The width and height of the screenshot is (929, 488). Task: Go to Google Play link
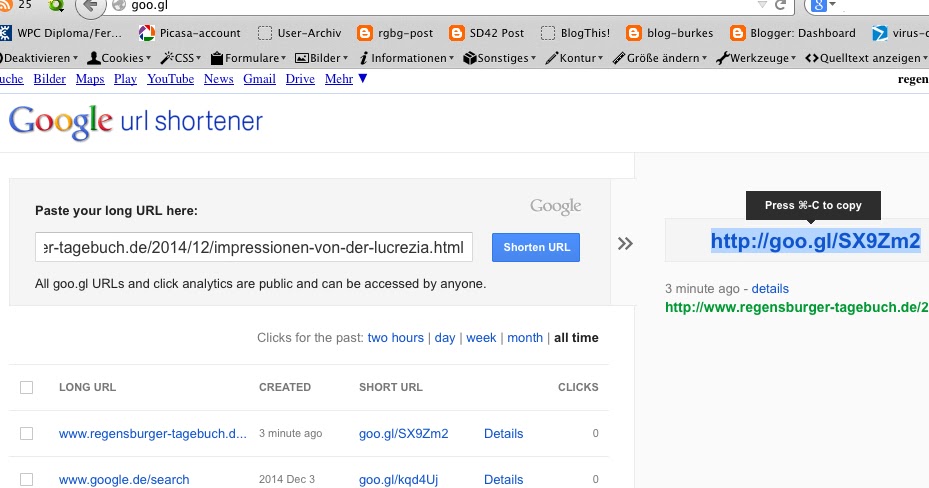click(x=125, y=79)
